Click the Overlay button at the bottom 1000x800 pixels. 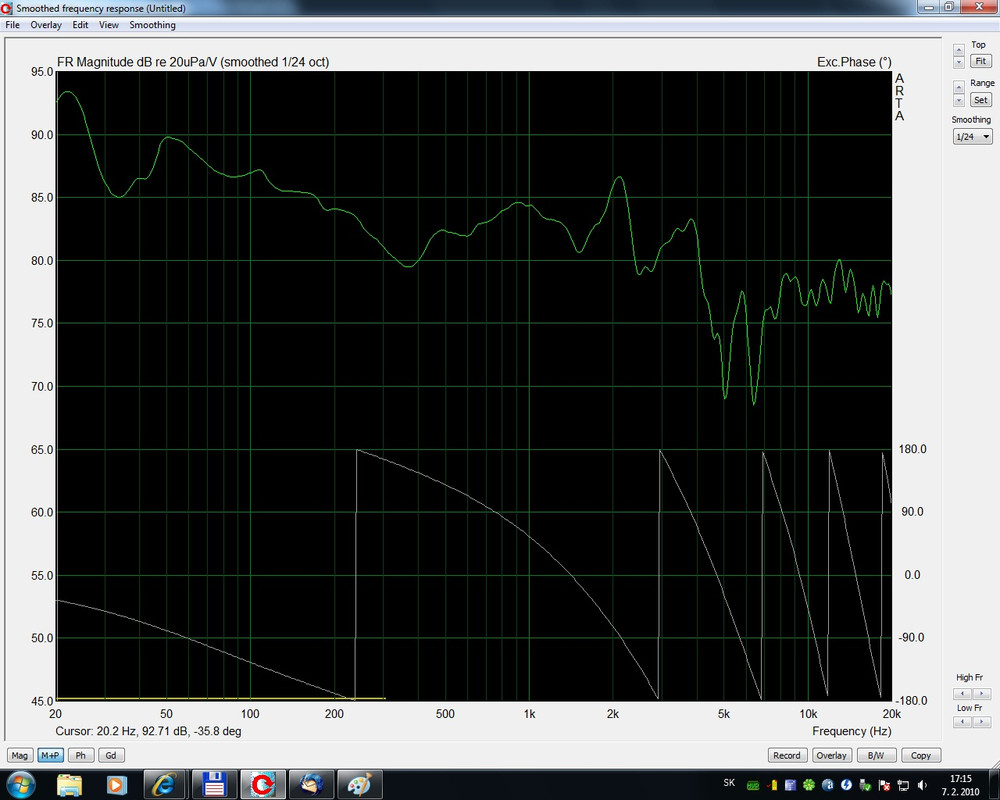tap(831, 755)
